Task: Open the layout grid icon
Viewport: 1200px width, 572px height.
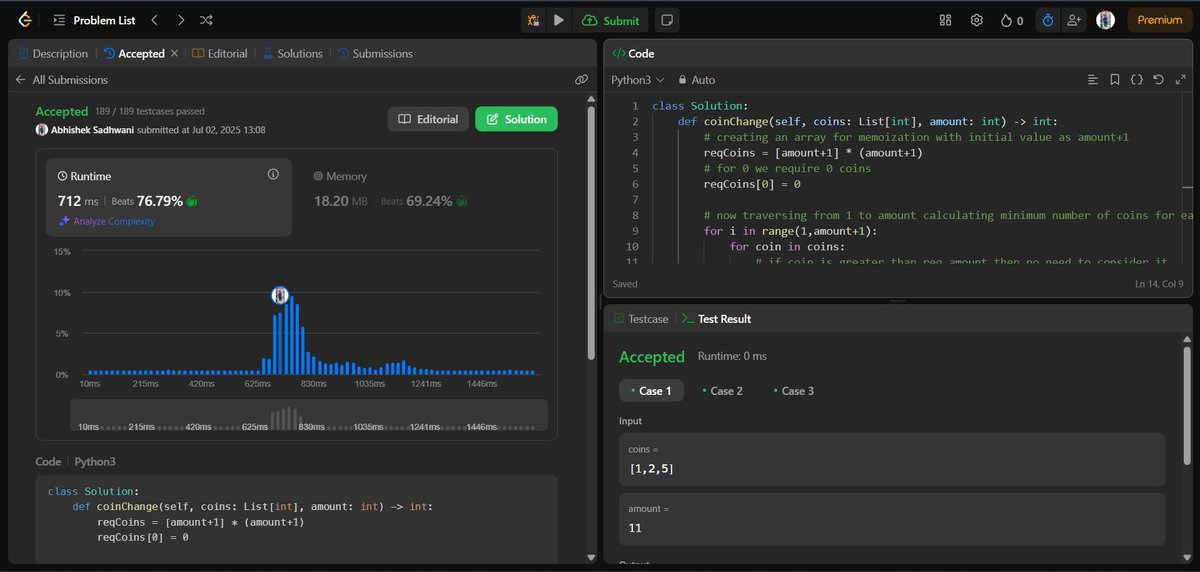Action: click(x=946, y=20)
